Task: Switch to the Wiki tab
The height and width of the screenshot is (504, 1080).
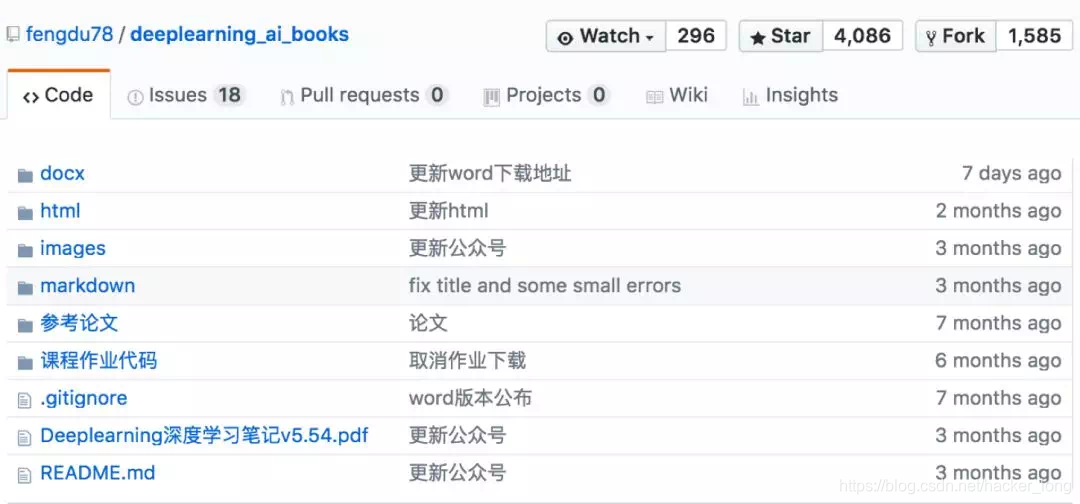Action: [x=677, y=95]
